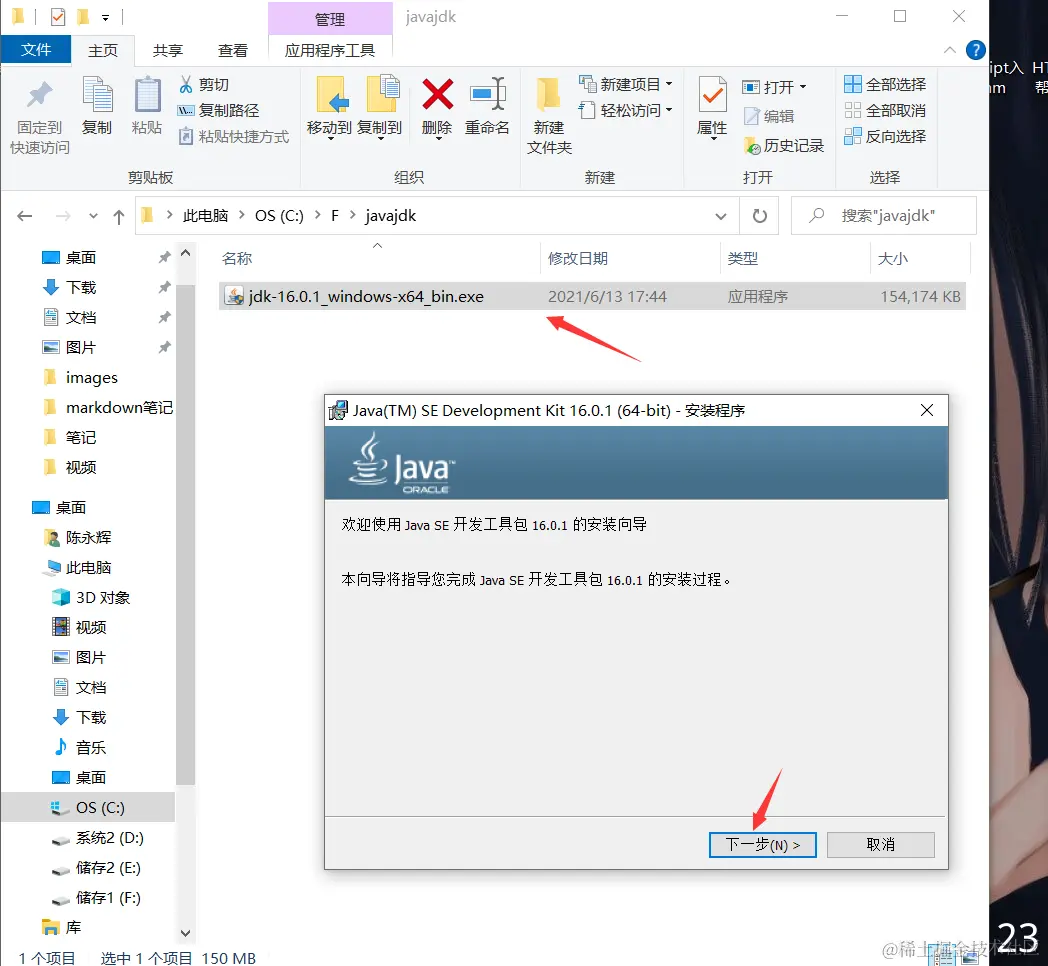Expand the chevron after 此电脑 in path
Image resolution: width=1048 pixels, height=966 pixels.
tap(242, 215)
